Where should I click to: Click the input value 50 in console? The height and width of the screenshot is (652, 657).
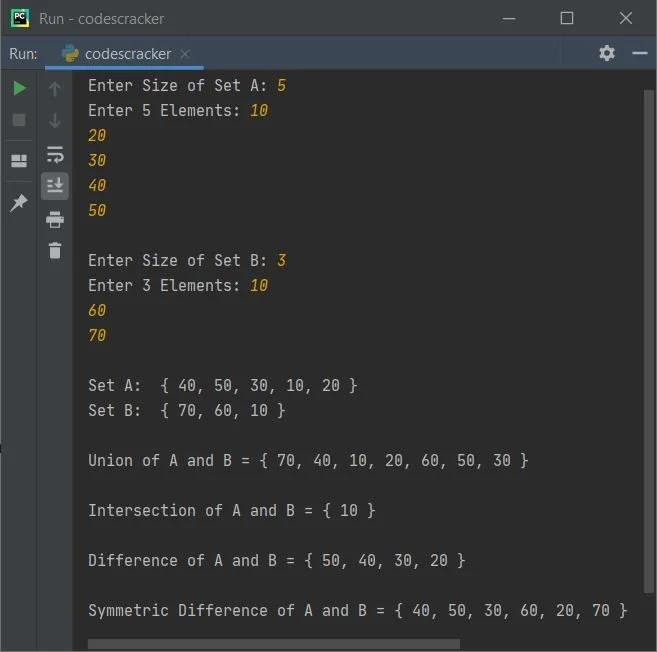(97, 210)
